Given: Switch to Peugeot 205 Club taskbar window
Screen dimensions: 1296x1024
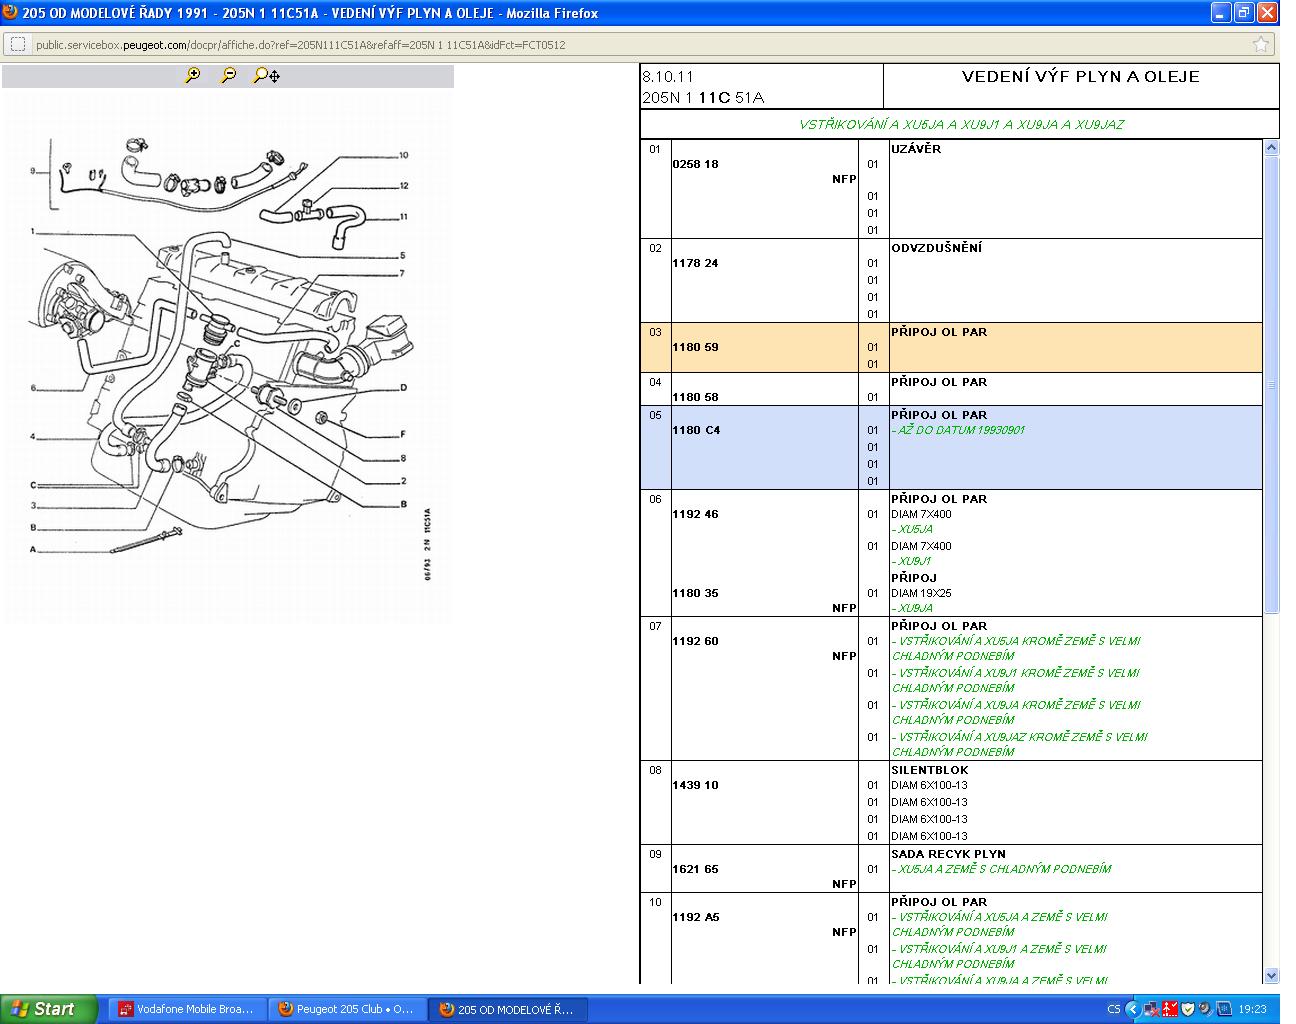Looking at the screenshot, I should coord(347,1009).
